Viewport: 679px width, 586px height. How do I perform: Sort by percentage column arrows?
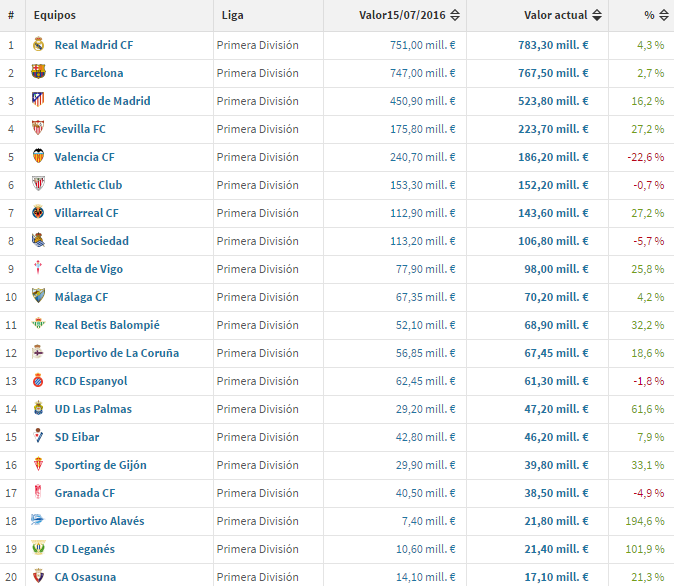[x=664, y=15]
